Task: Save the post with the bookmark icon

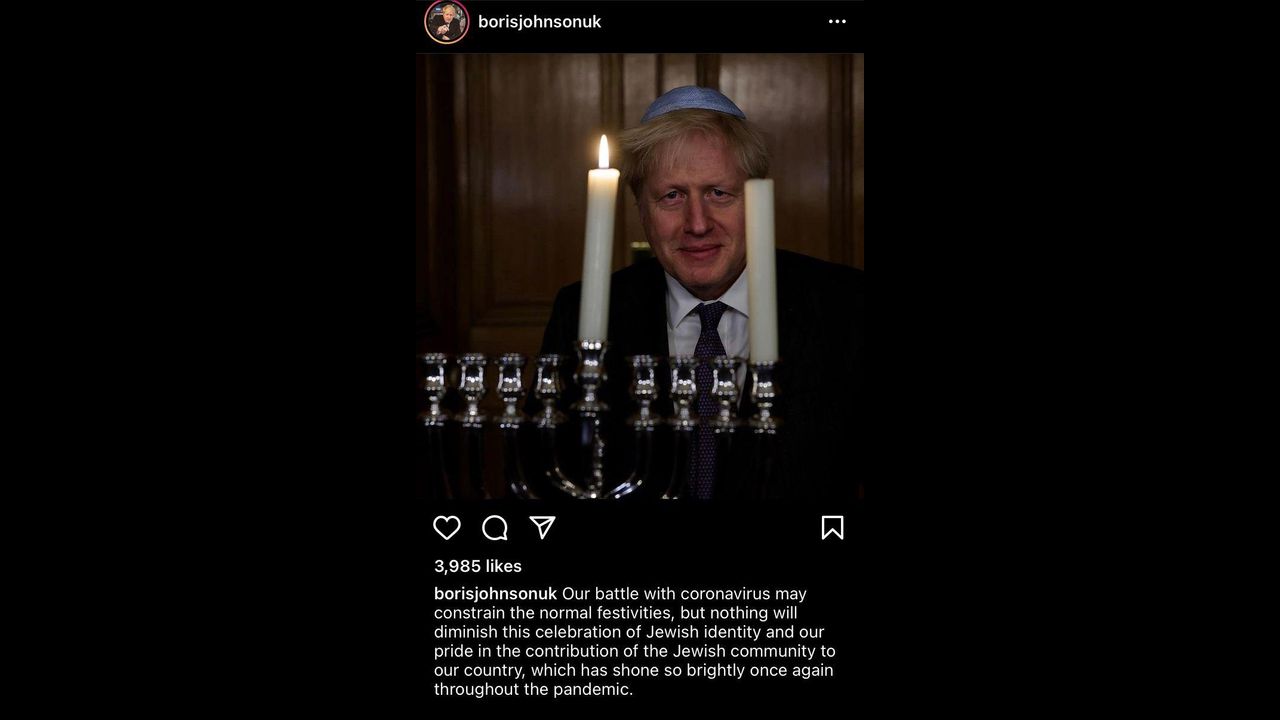Action: point(832,528)
